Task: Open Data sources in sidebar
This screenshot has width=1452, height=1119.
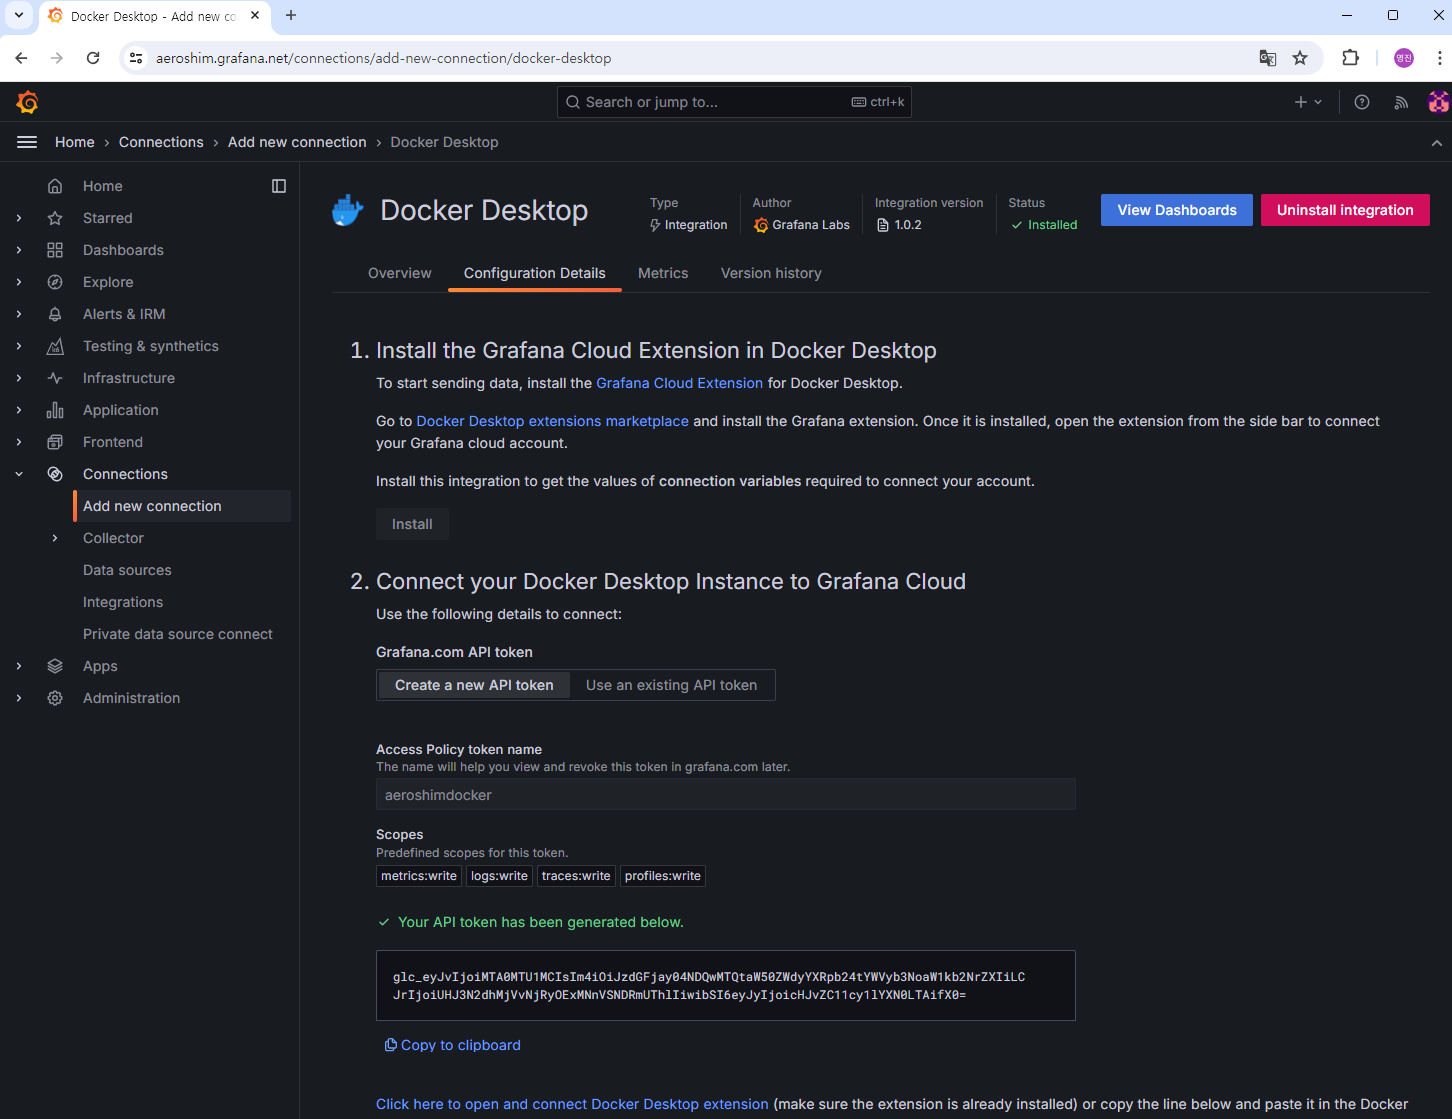Action: [x=127, y=570]
